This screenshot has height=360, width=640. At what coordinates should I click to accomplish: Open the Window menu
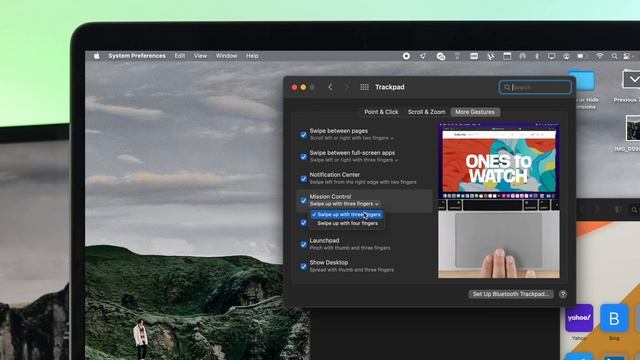(226, 56)
